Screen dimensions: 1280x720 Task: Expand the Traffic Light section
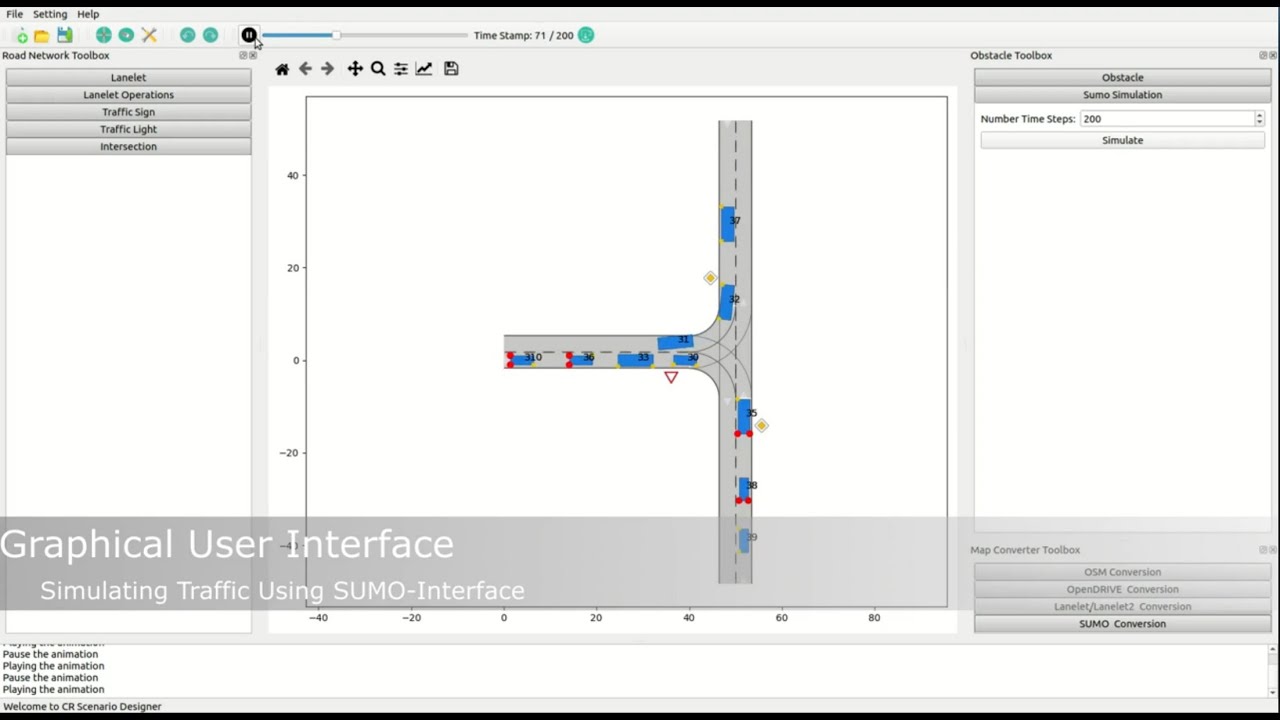pos(128,129)
